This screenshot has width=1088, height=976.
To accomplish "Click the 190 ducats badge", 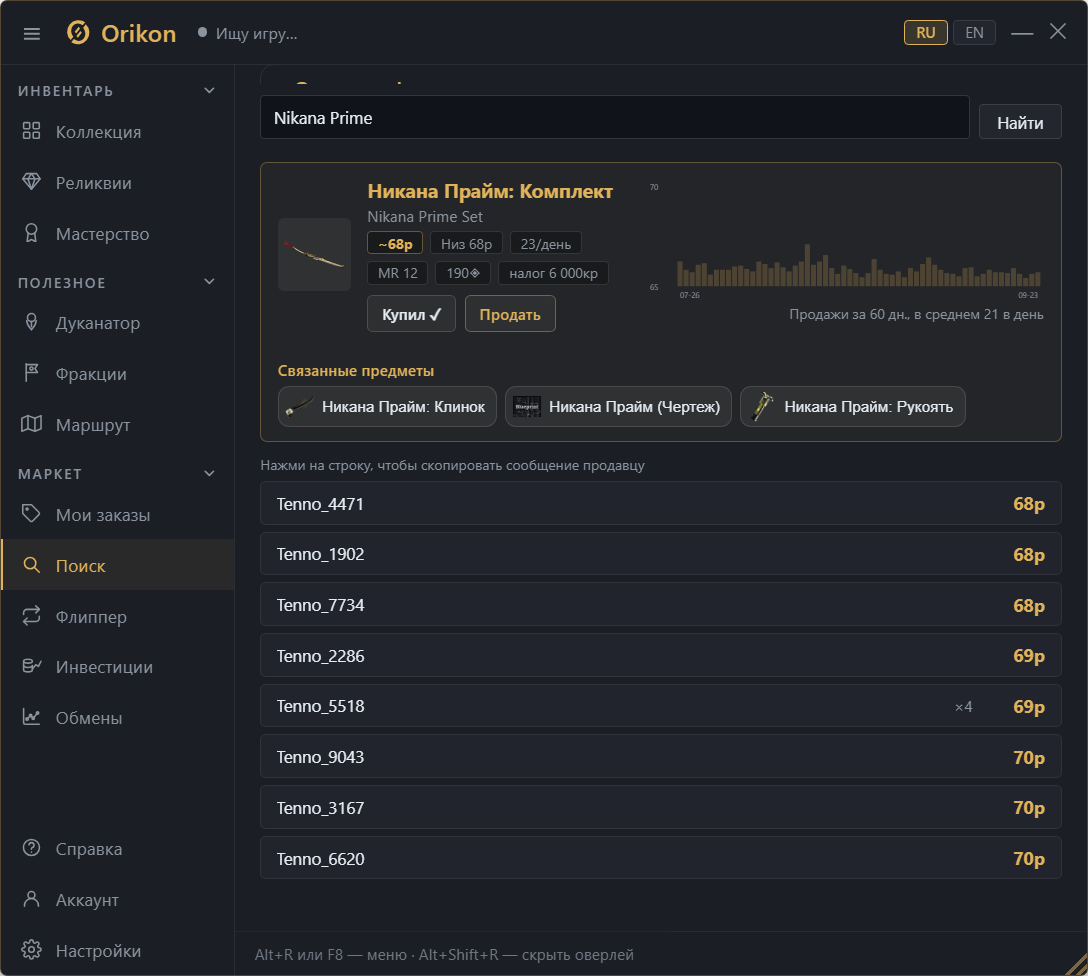I will pyautogui.click(x=463, y=273).
